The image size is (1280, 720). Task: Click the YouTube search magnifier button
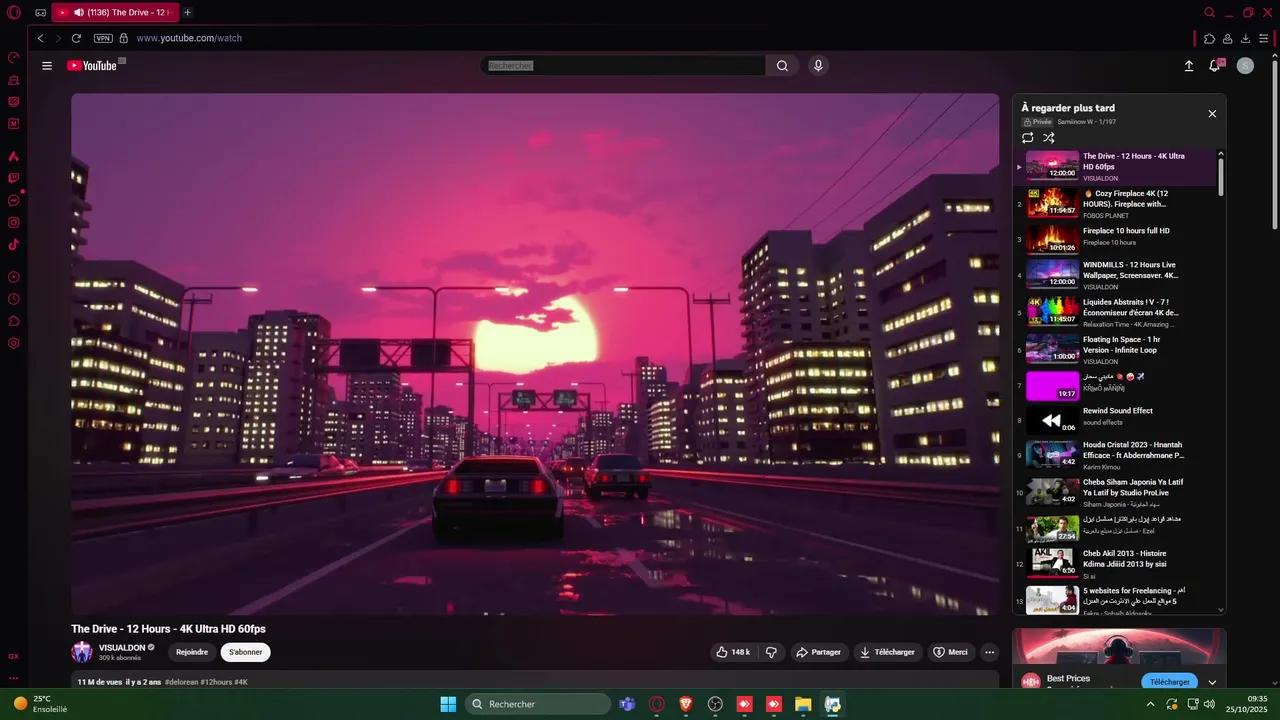point(782,66)
